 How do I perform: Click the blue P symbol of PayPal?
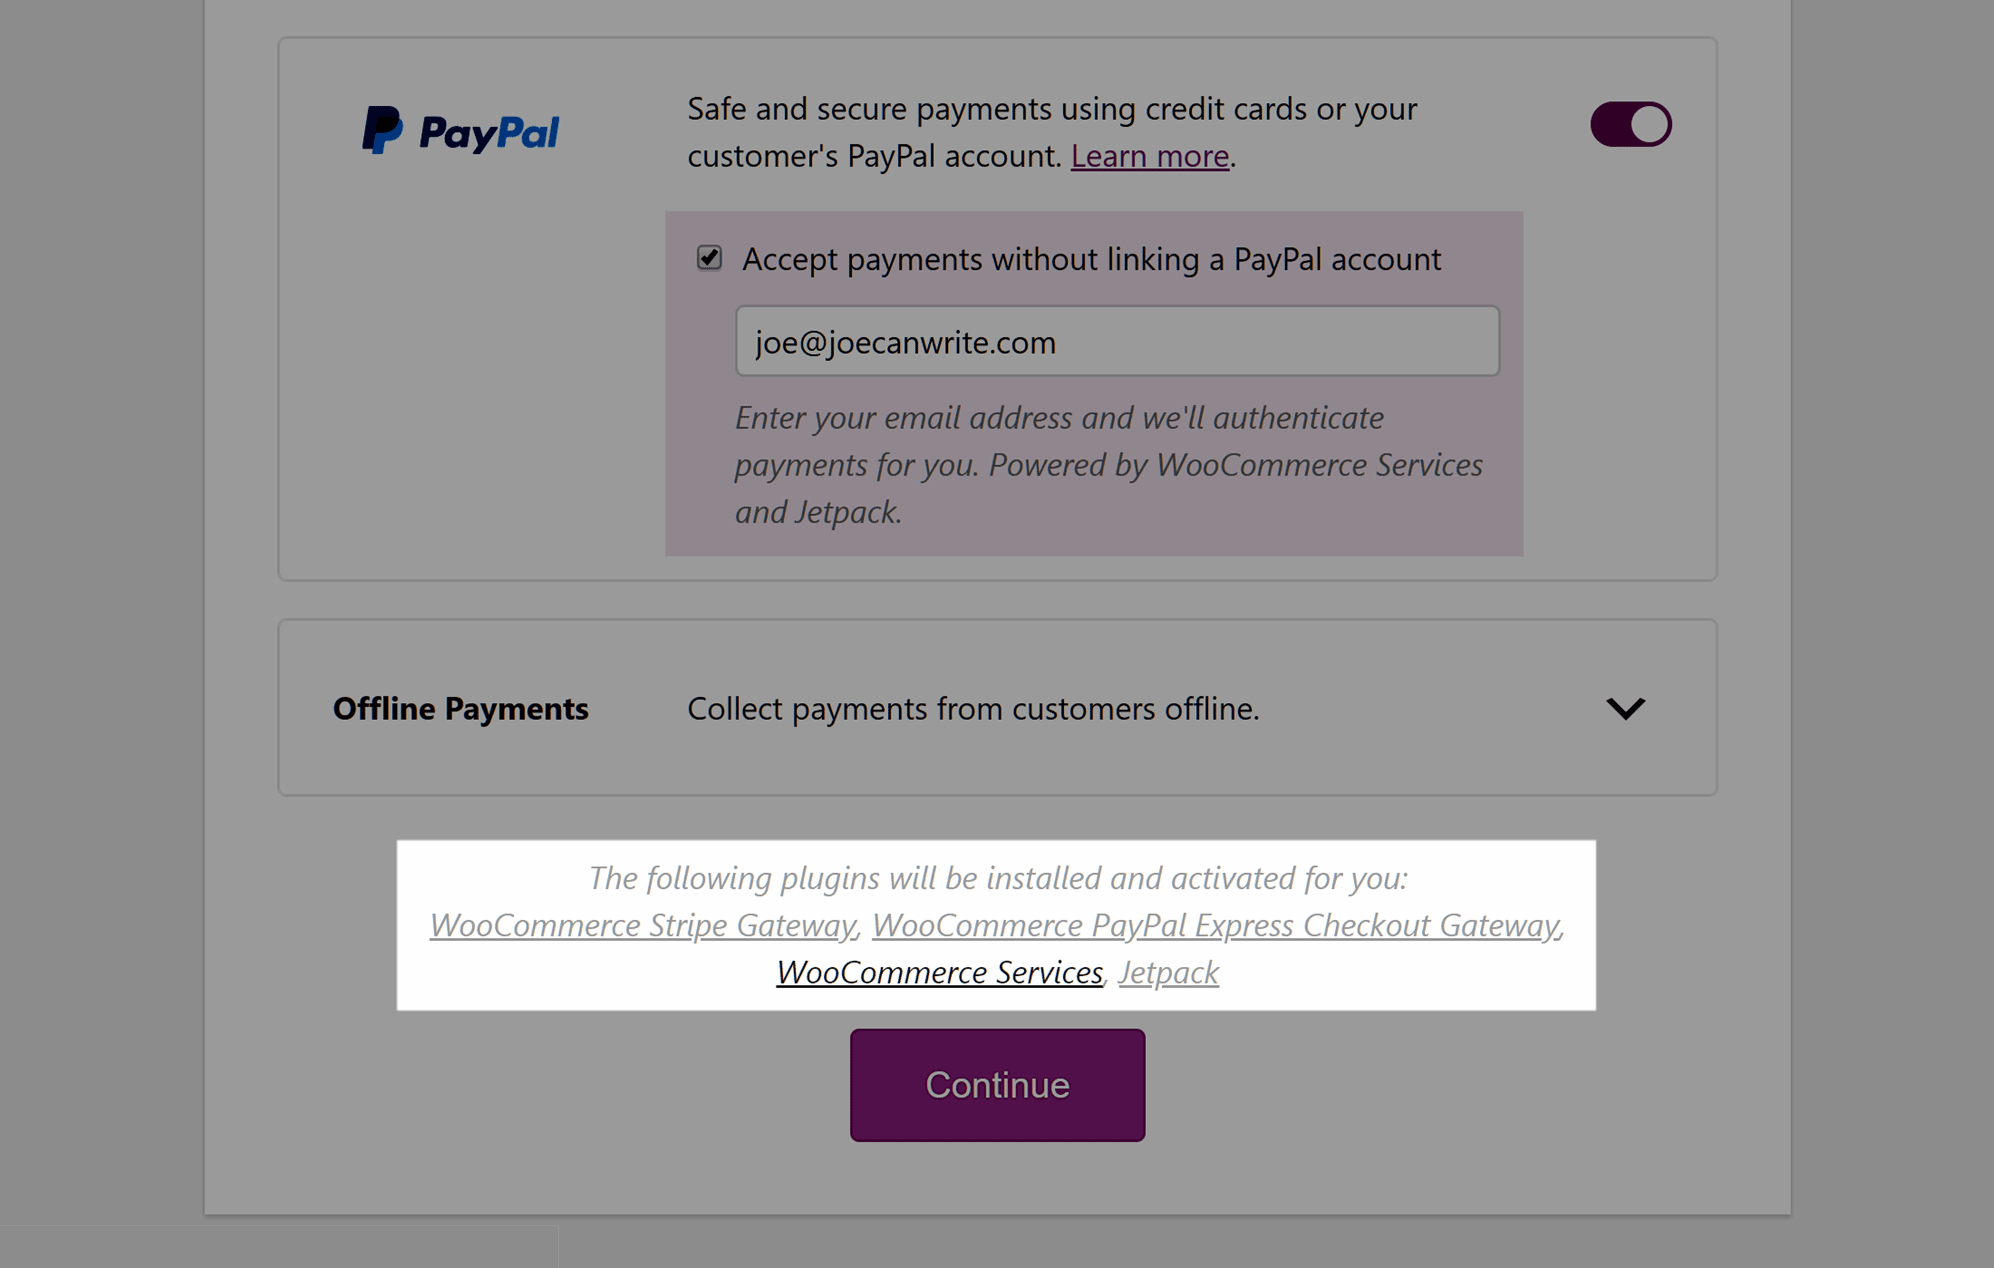point(382,130)
